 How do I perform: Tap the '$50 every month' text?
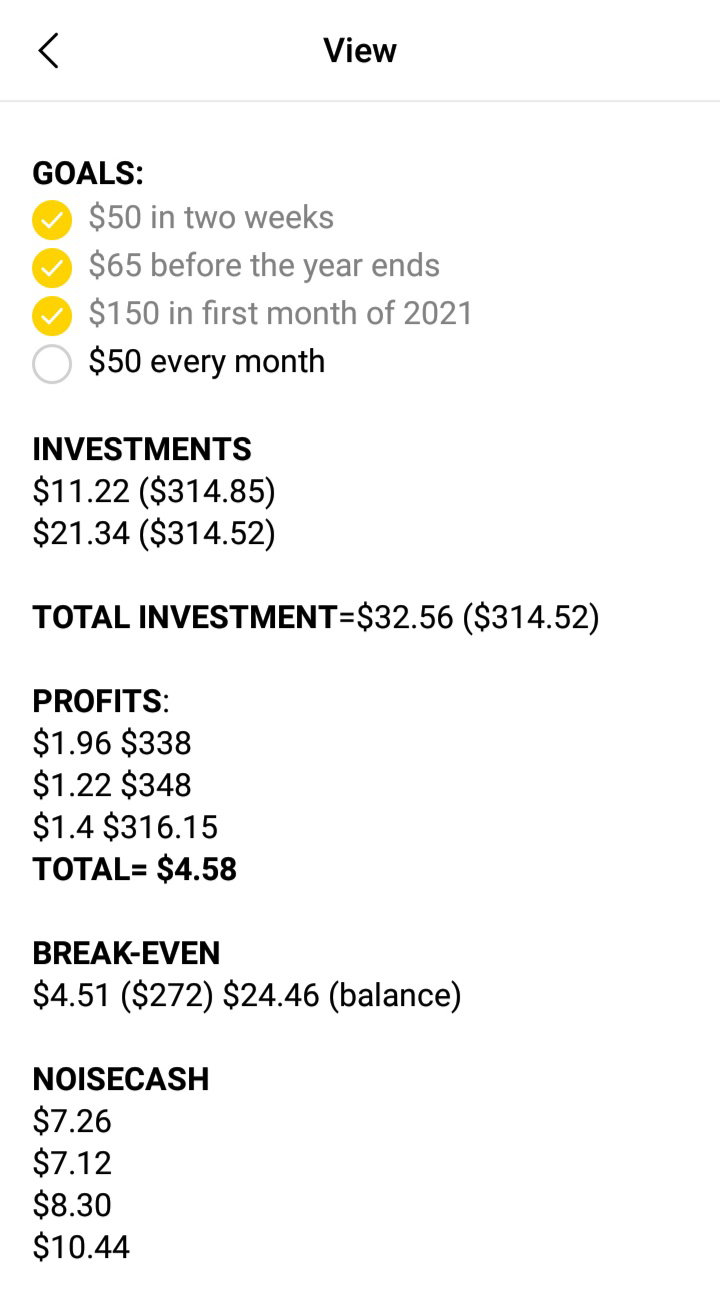tap(206, 361)
